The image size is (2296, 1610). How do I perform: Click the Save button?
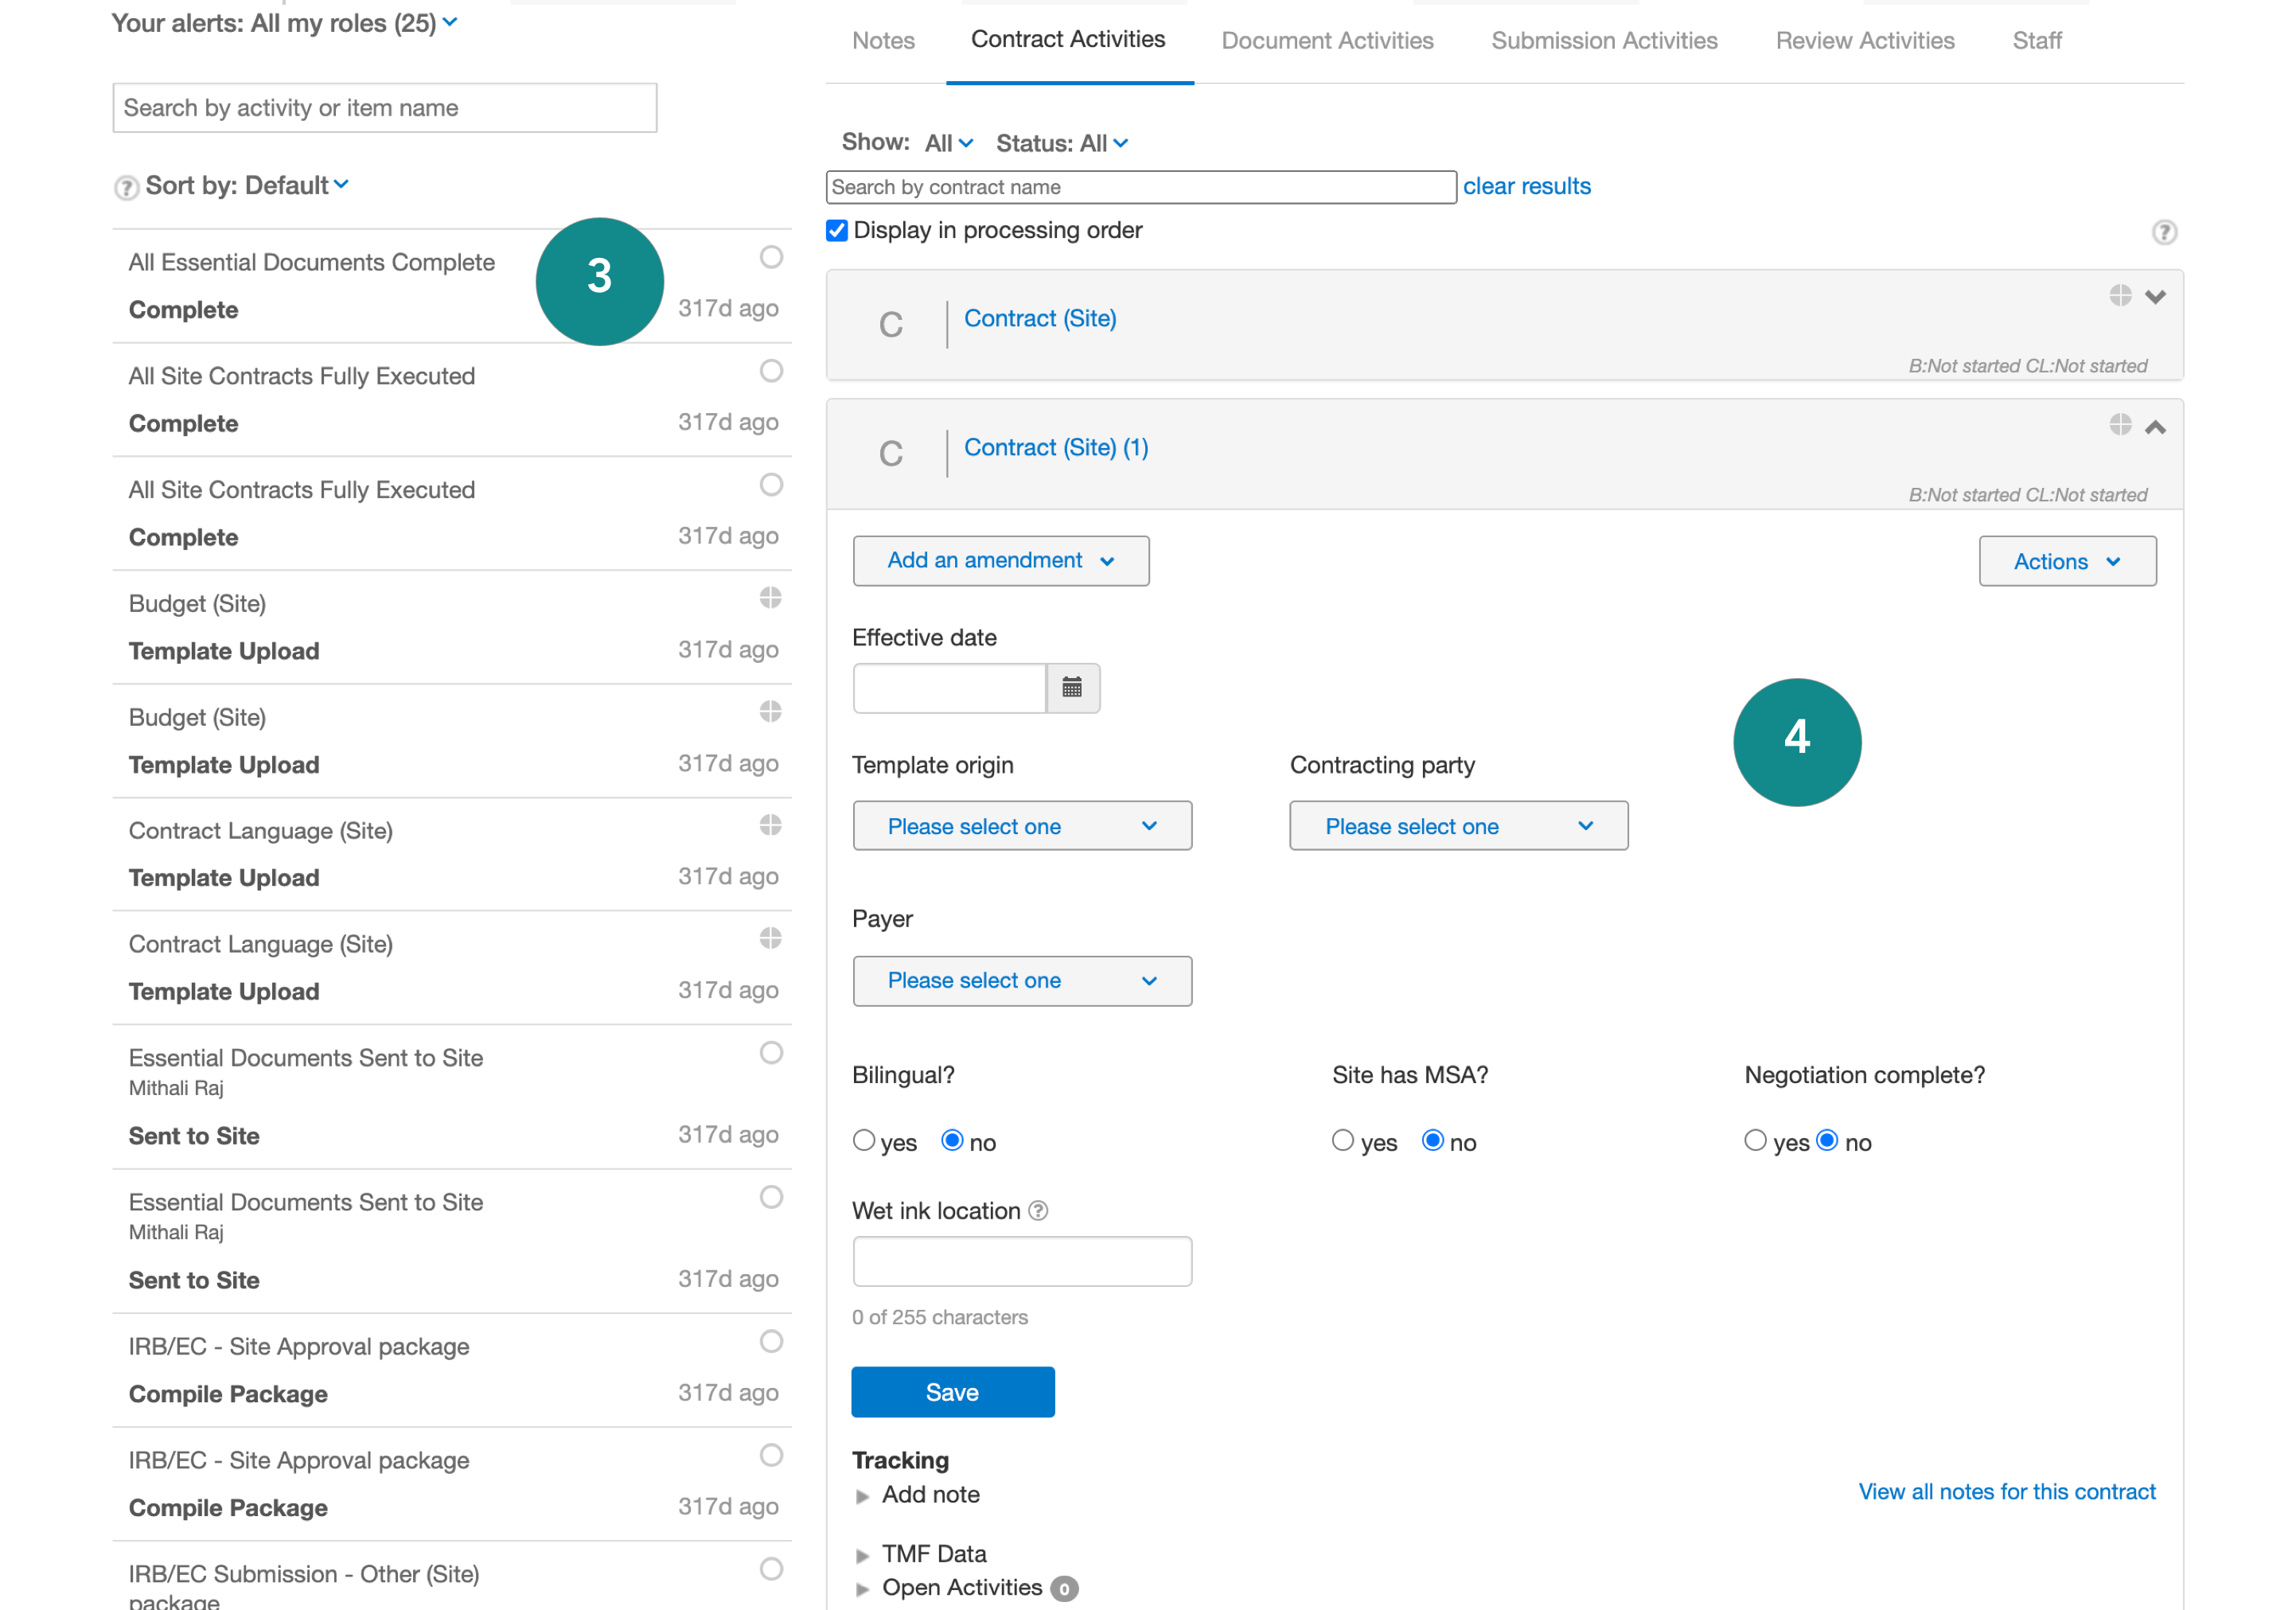952,1392
